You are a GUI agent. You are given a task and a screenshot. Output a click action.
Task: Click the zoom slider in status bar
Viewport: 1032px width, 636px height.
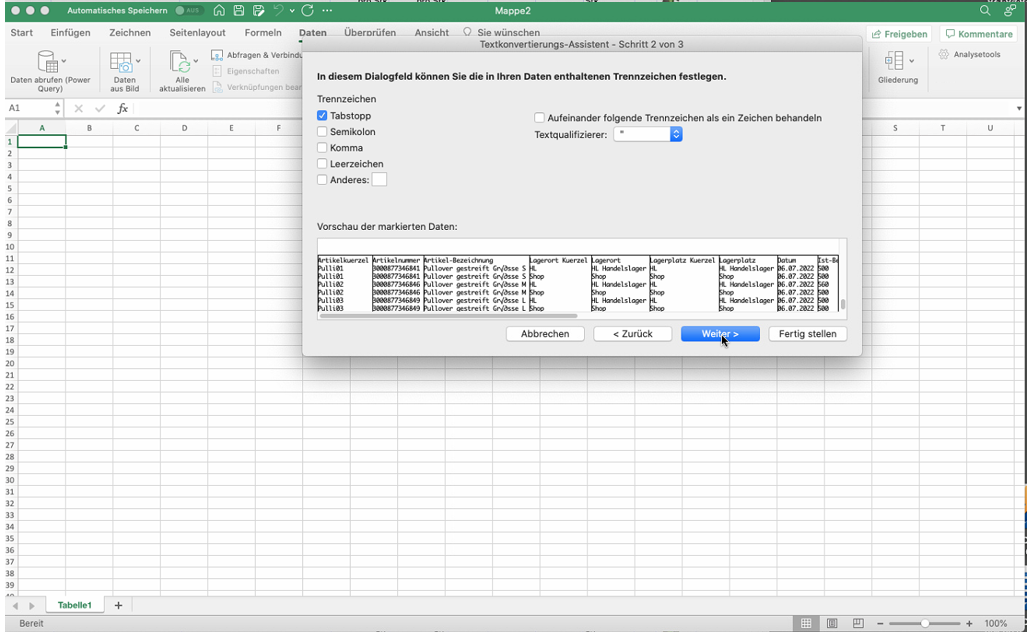926,623
